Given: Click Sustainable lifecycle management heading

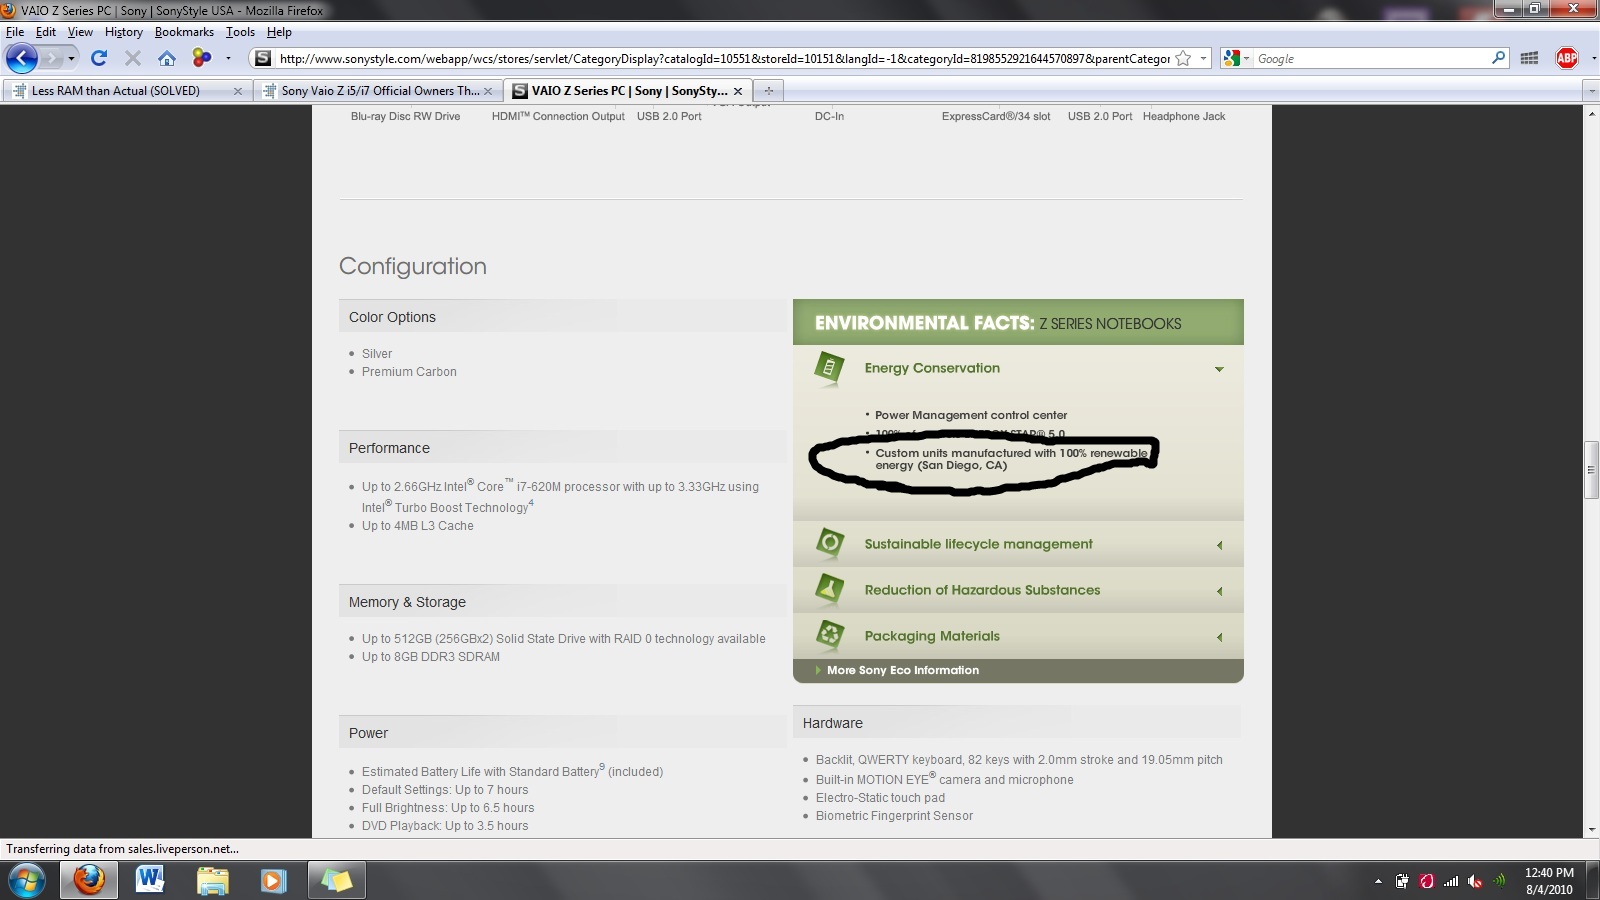Looking at the screenshot, I should (x=978, y=544).
